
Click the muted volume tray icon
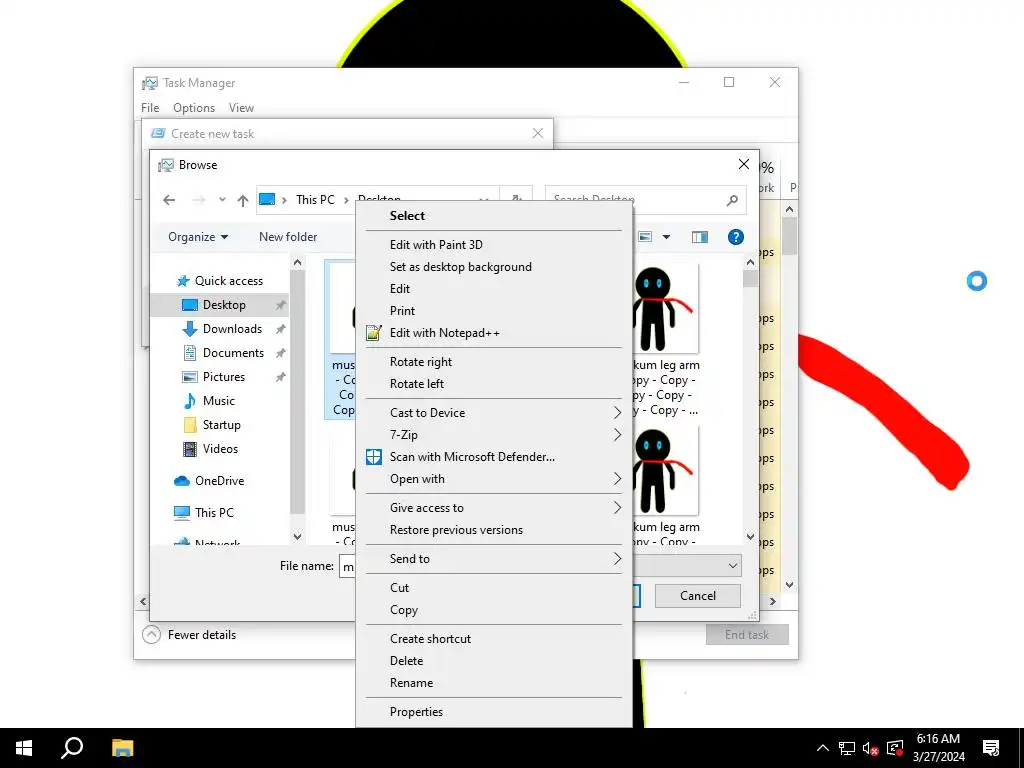[871, 748]
